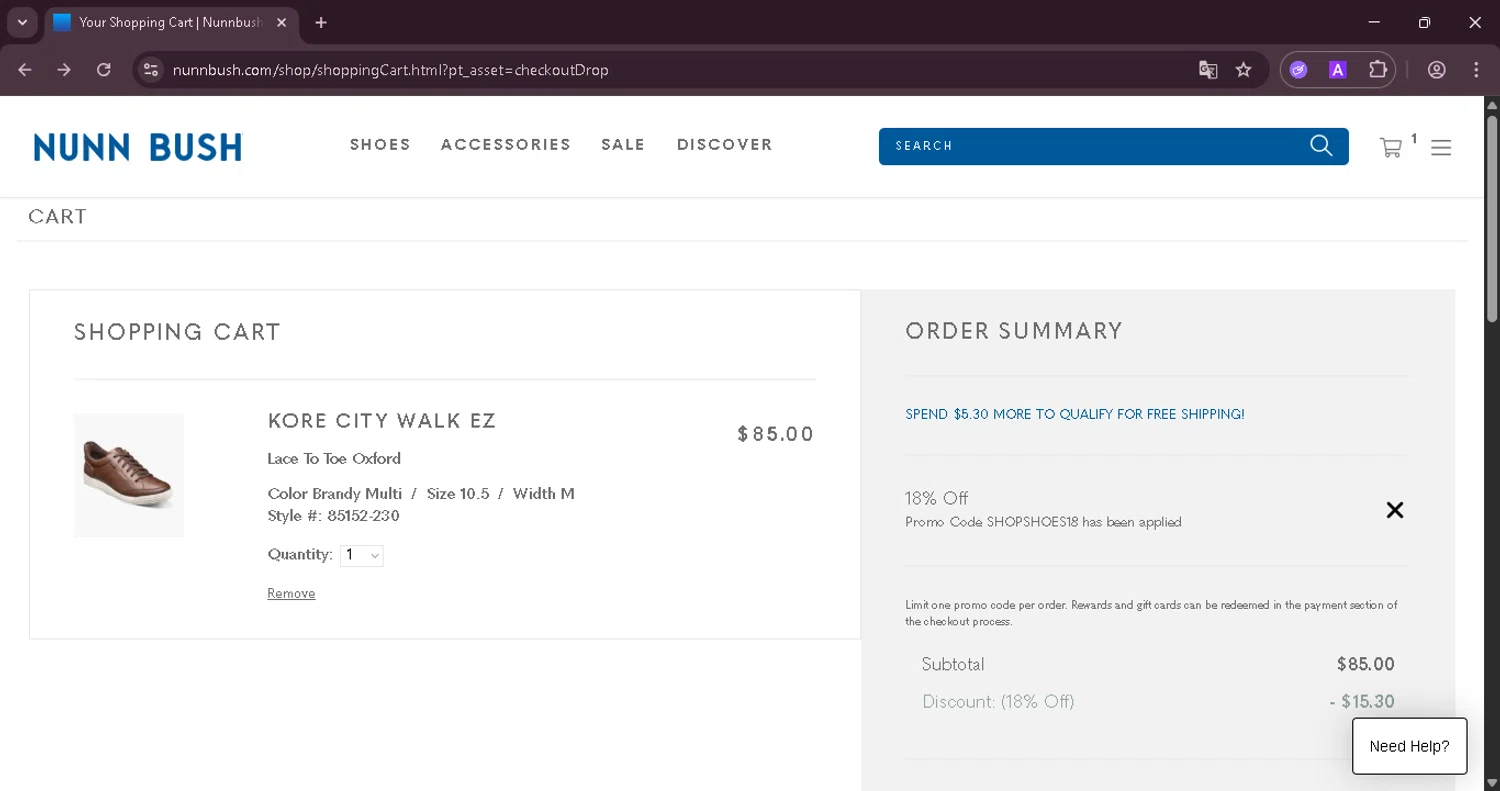1500x791 pixels.
Task: Open the SALE menu
Action: (623, 145)
